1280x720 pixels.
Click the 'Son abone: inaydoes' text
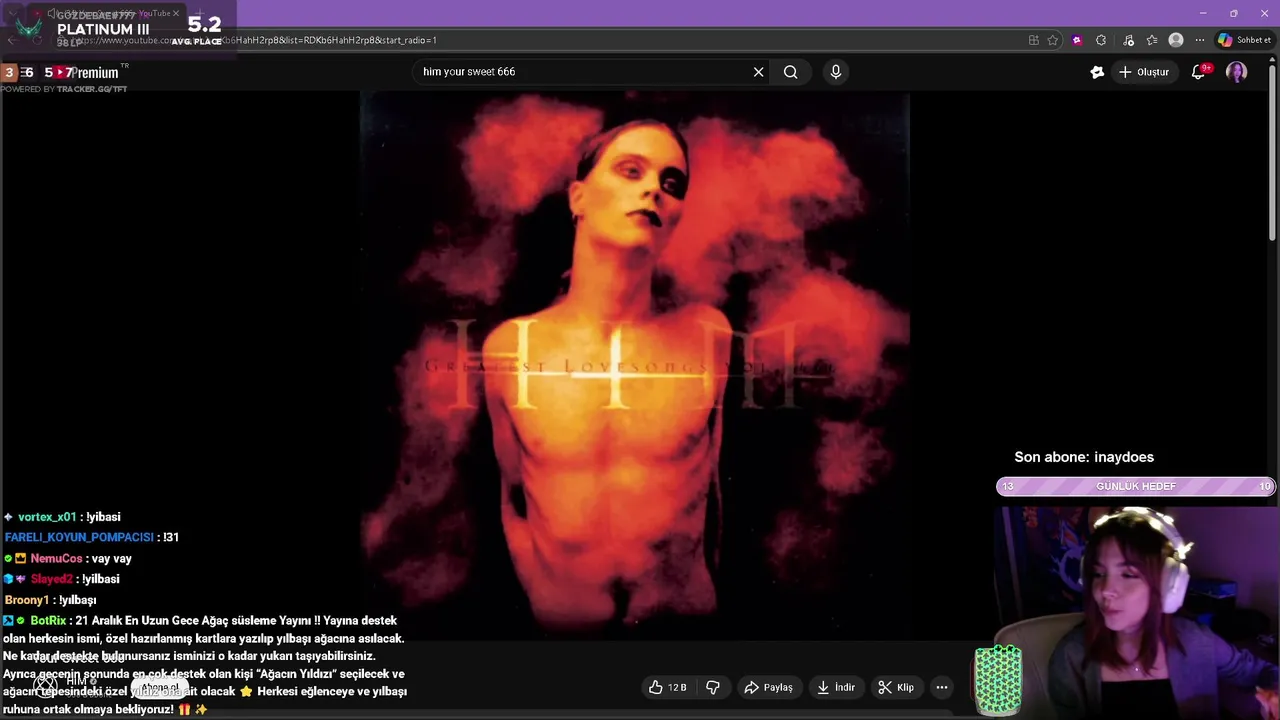click(x=1084, y=457)
